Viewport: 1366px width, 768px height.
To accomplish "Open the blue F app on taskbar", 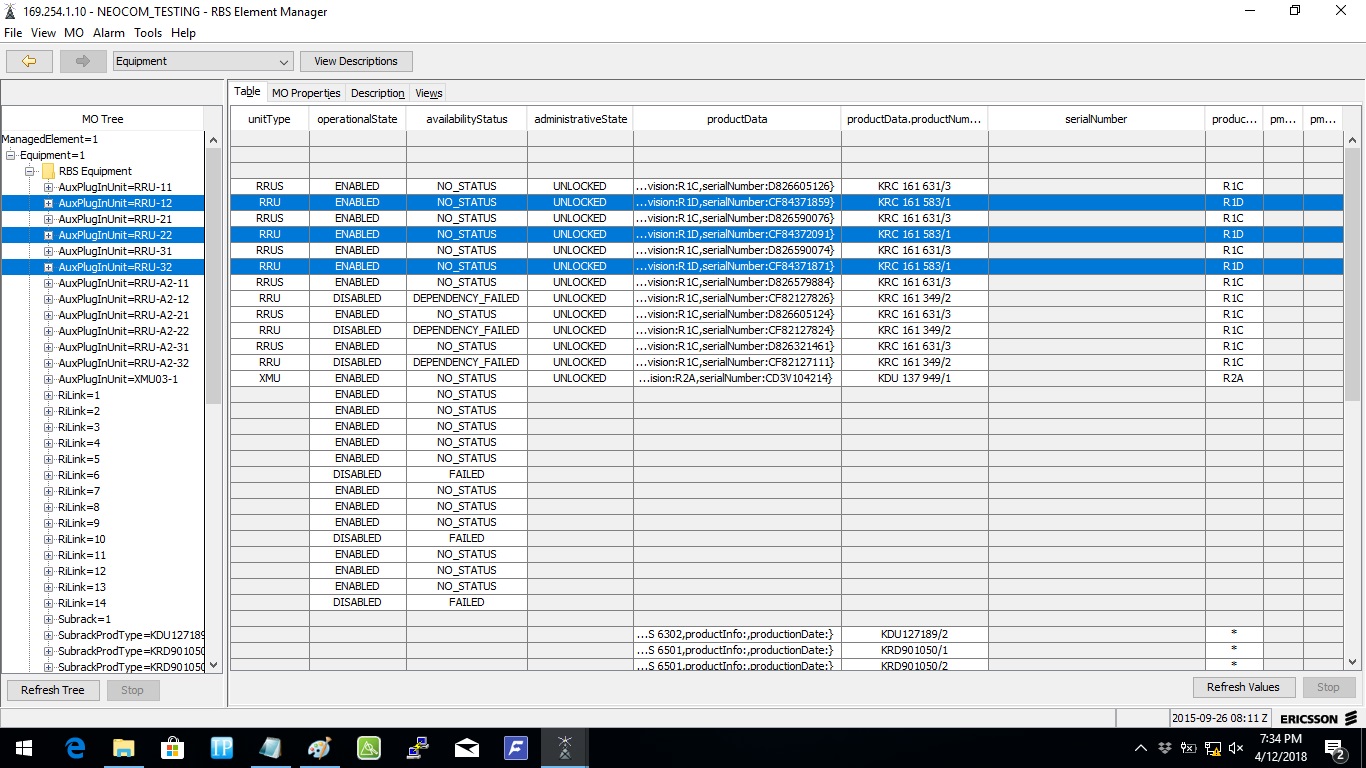I will point(516,748).
